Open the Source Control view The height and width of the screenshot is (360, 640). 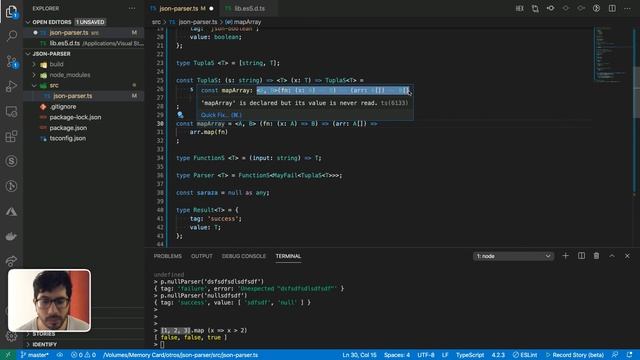pyautogui.click(x=11, y=61)
